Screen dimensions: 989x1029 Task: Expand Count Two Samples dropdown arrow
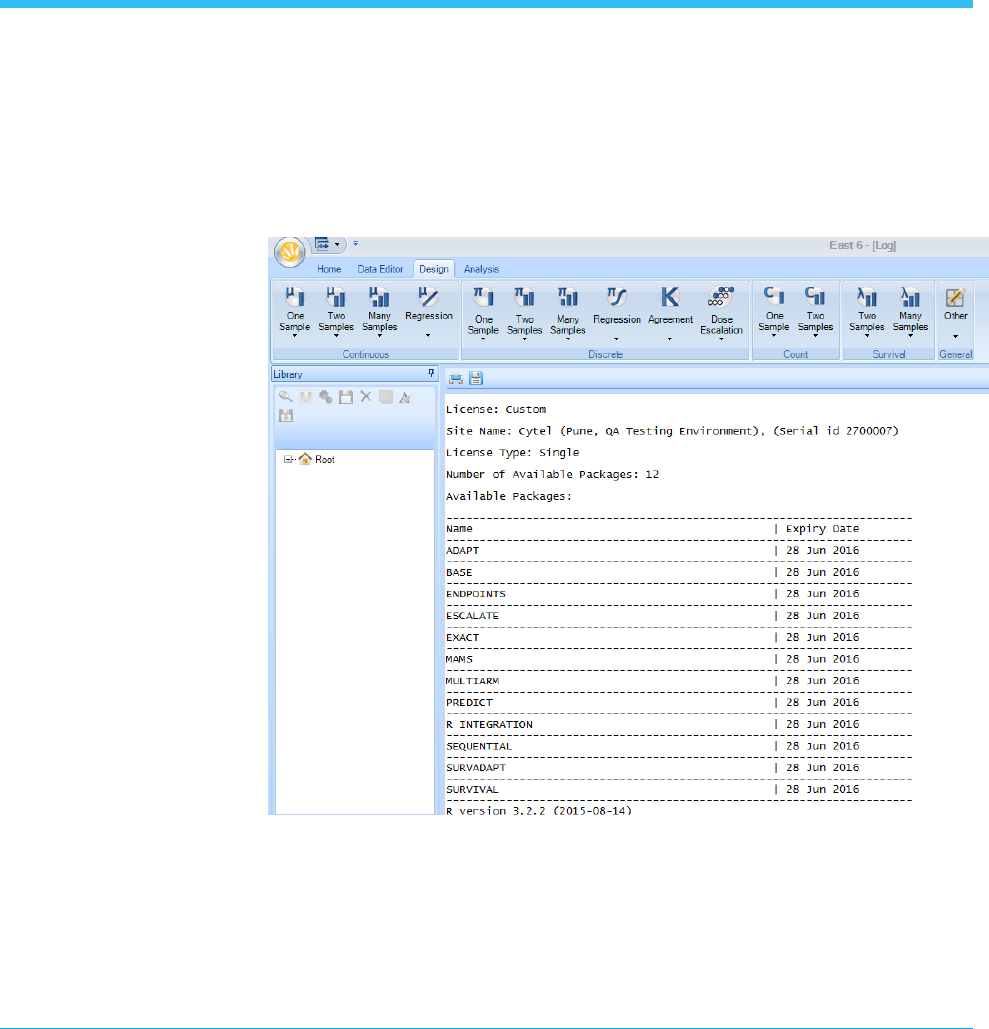(x=816, y=336)
